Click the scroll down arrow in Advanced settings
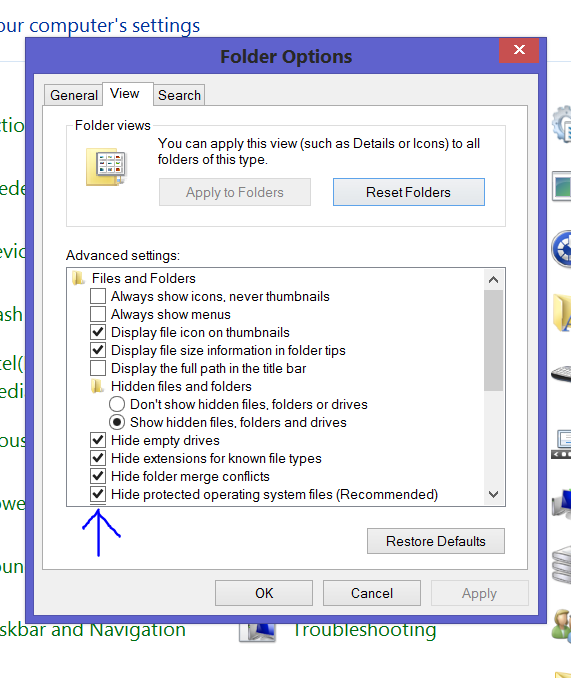The height and width of the screenshot is (678, 571). pos(494,494)
